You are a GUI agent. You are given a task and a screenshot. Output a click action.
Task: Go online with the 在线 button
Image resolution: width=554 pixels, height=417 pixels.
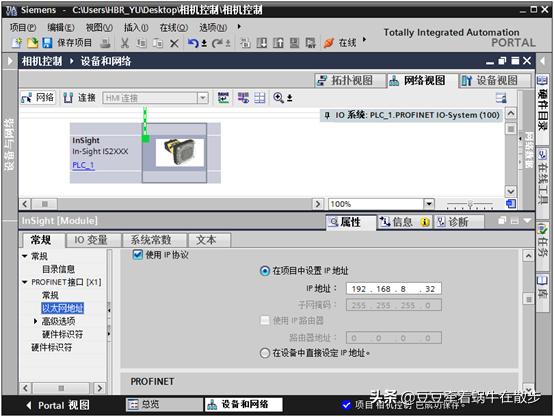pyautogui.click(x=340, y=43)
